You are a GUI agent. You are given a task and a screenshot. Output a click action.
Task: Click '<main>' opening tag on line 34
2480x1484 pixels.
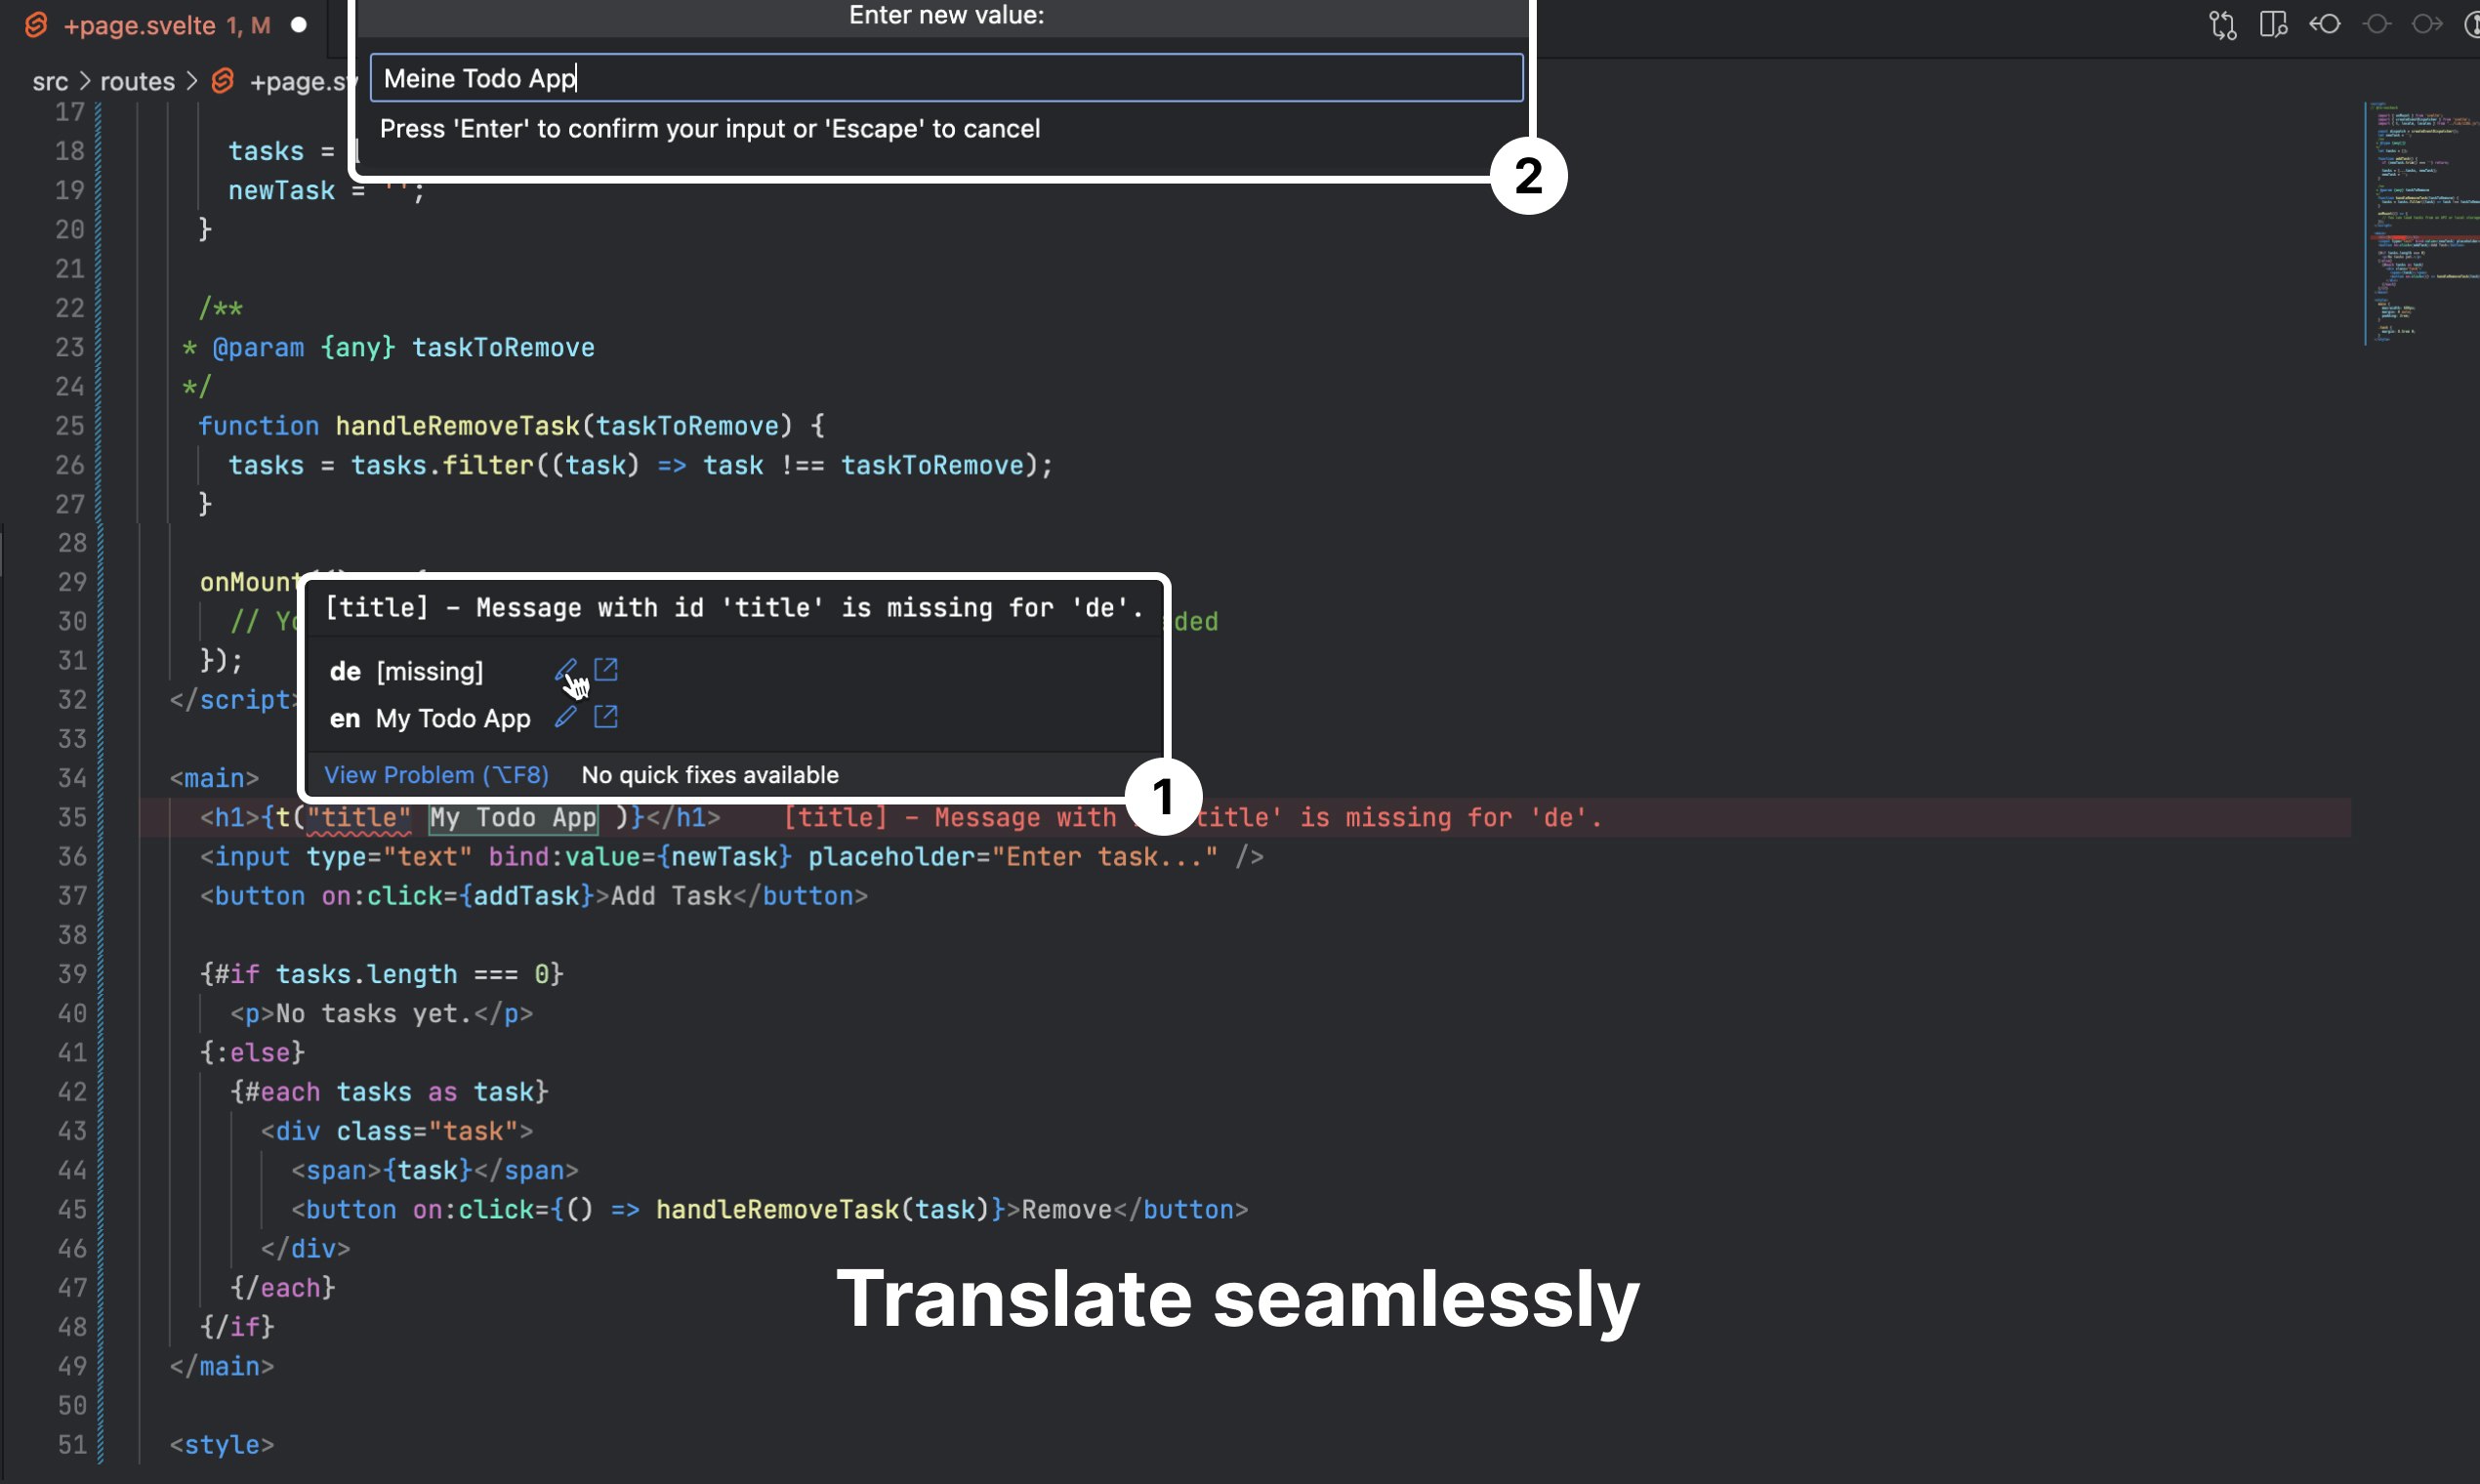tap(214, 778)
